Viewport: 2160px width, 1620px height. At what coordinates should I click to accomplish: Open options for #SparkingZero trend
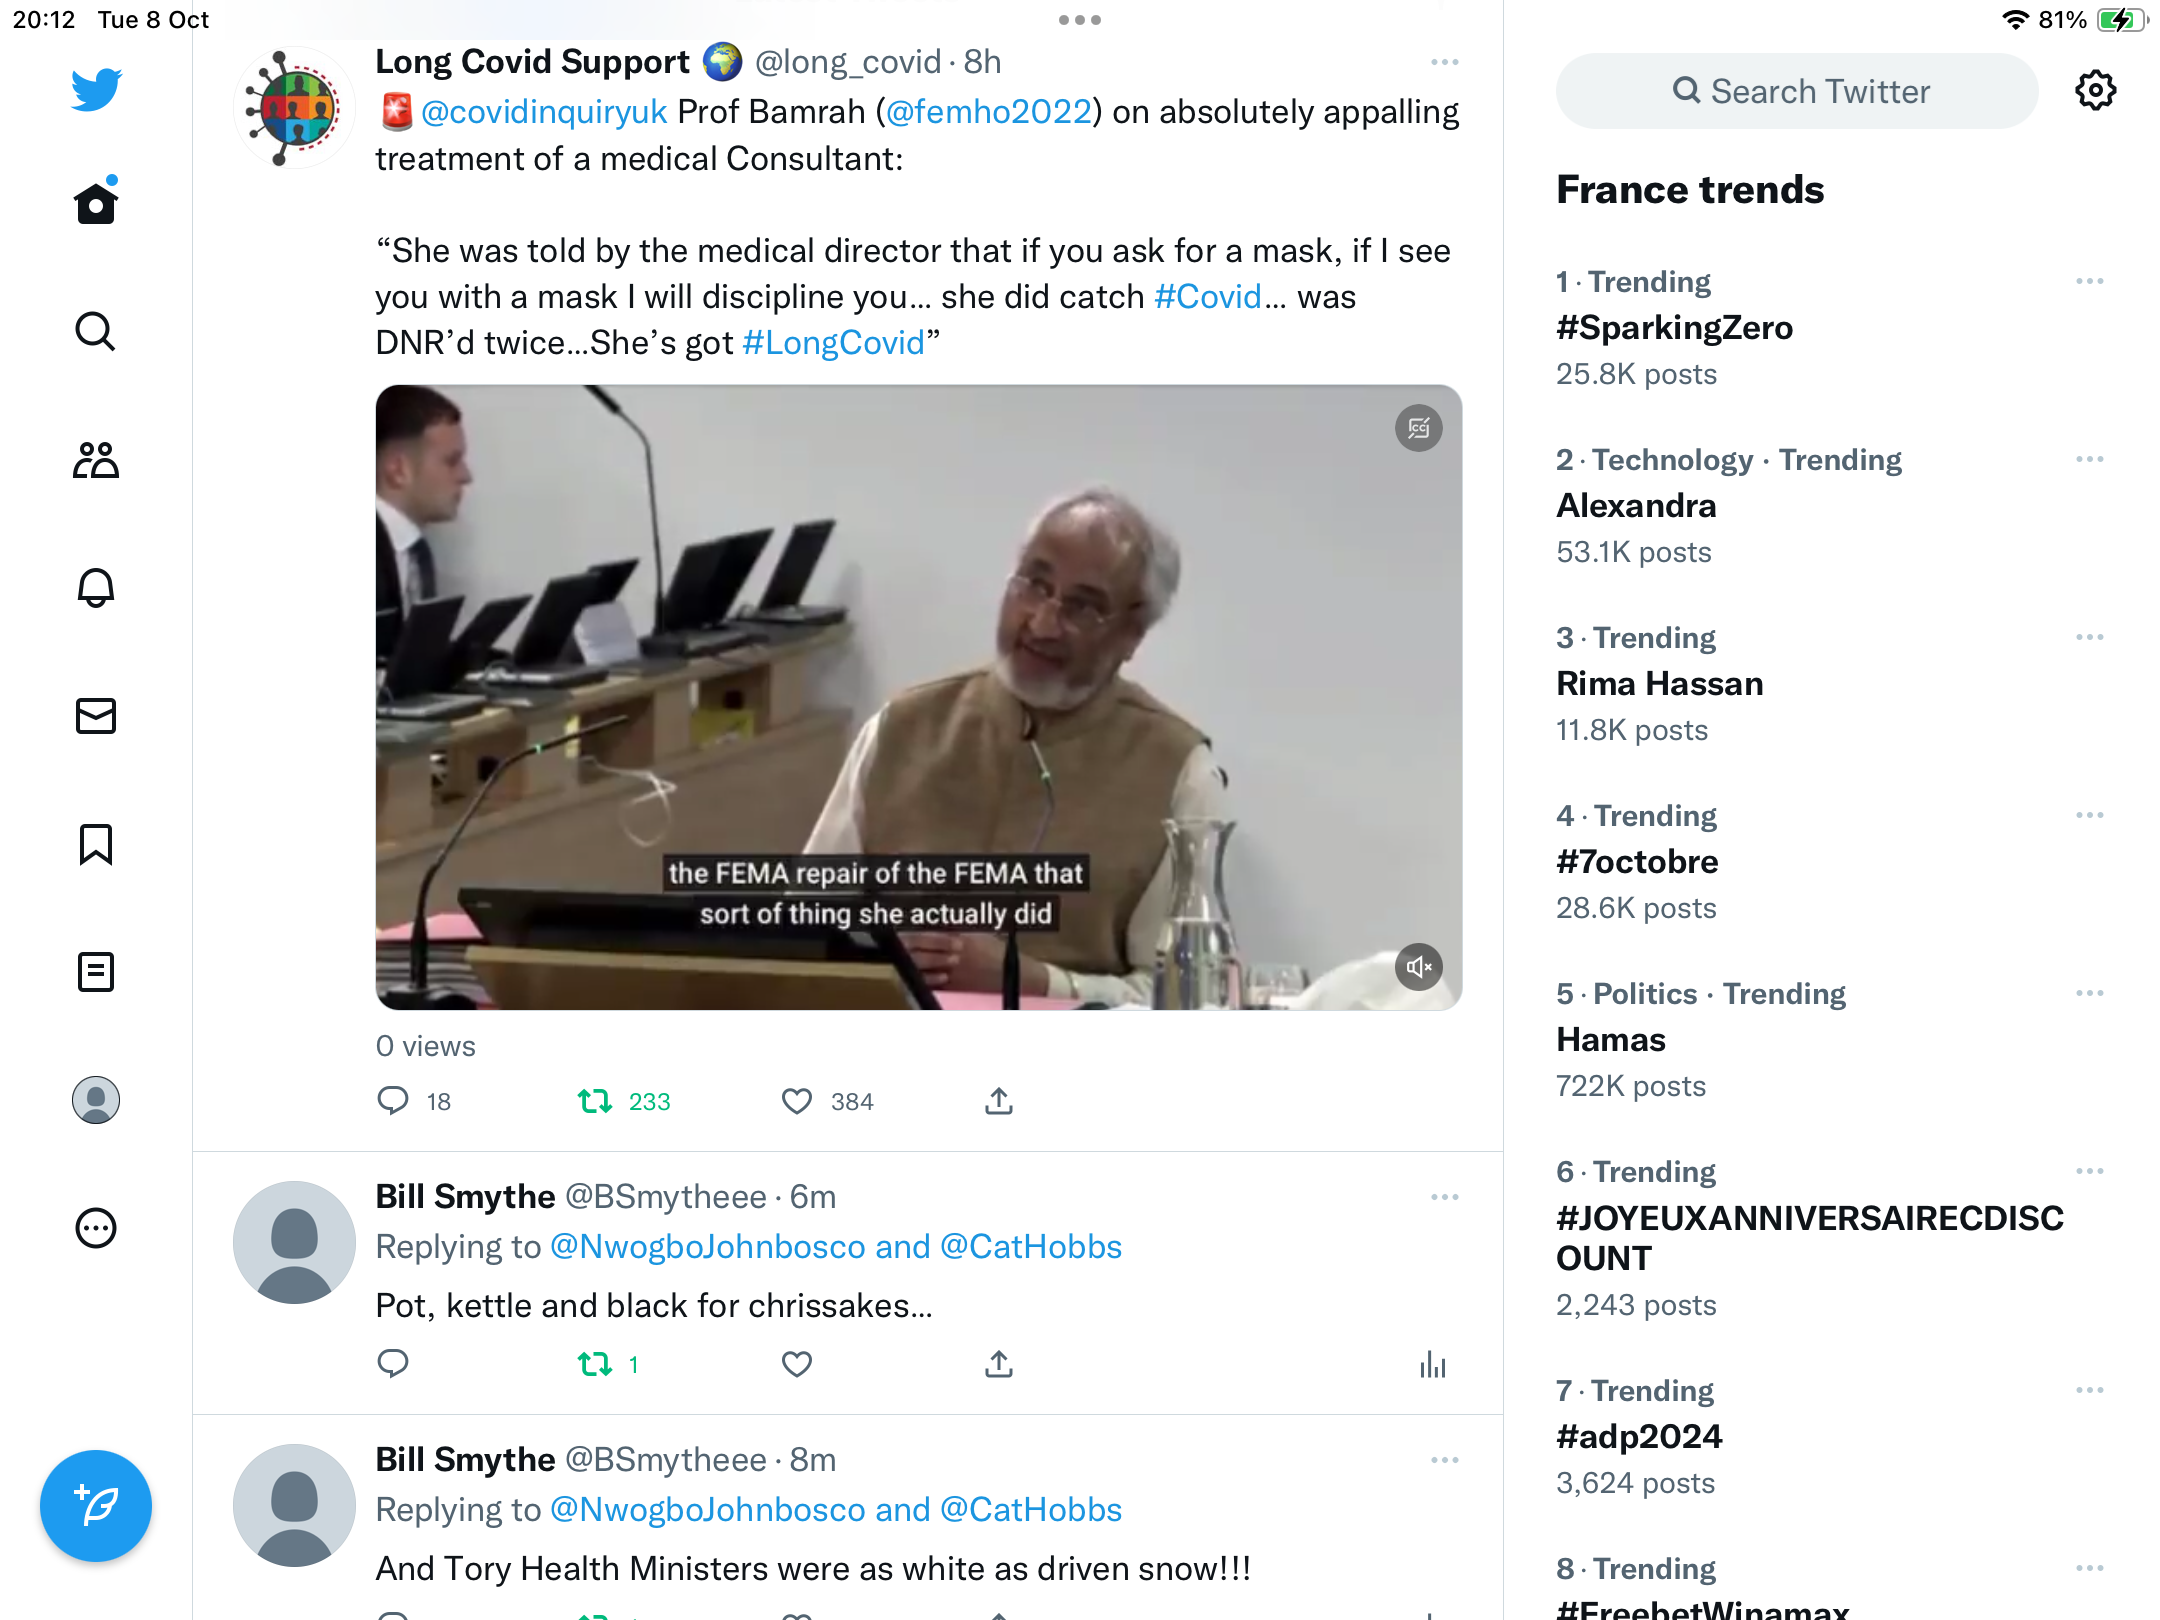[2089, 281]
